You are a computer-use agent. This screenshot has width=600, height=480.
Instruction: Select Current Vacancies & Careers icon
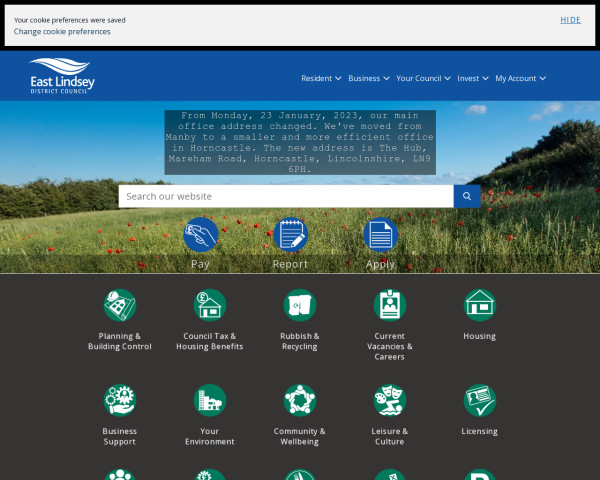[x=390, y=305]
